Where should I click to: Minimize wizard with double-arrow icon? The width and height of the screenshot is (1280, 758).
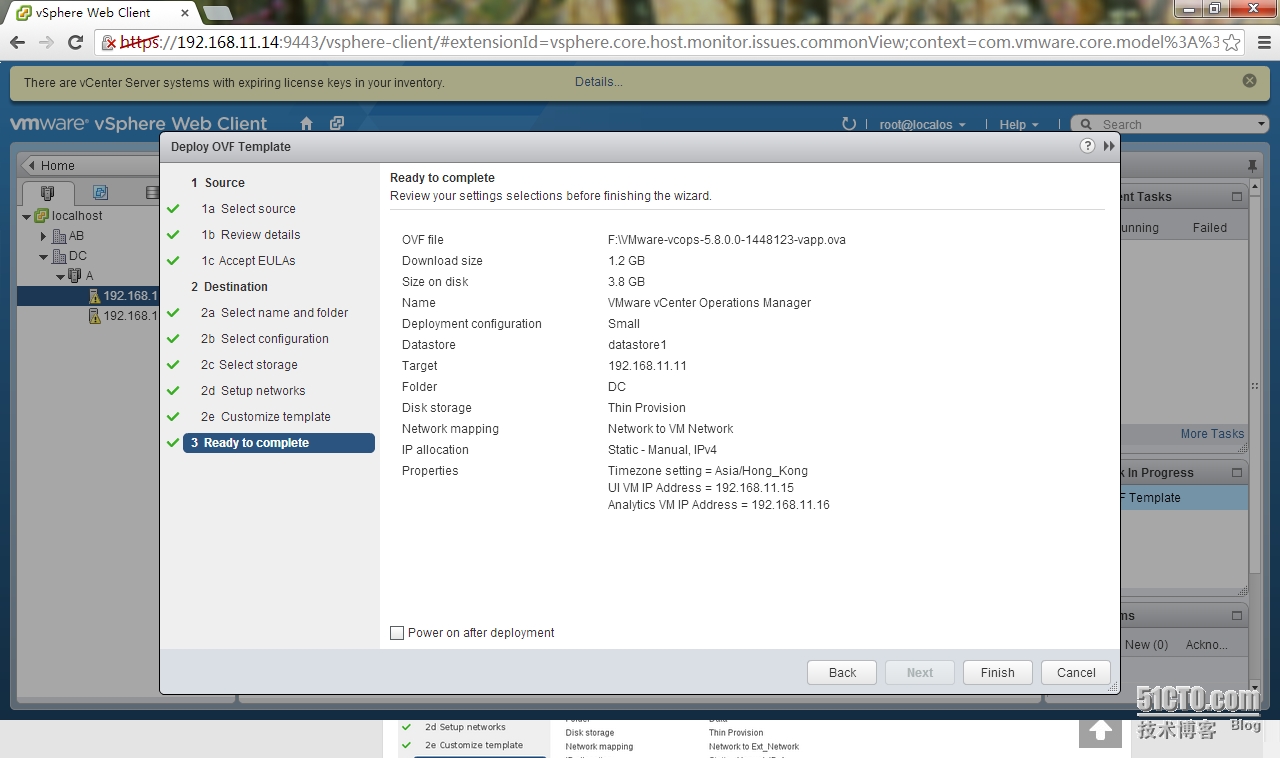coord(1109,146)
